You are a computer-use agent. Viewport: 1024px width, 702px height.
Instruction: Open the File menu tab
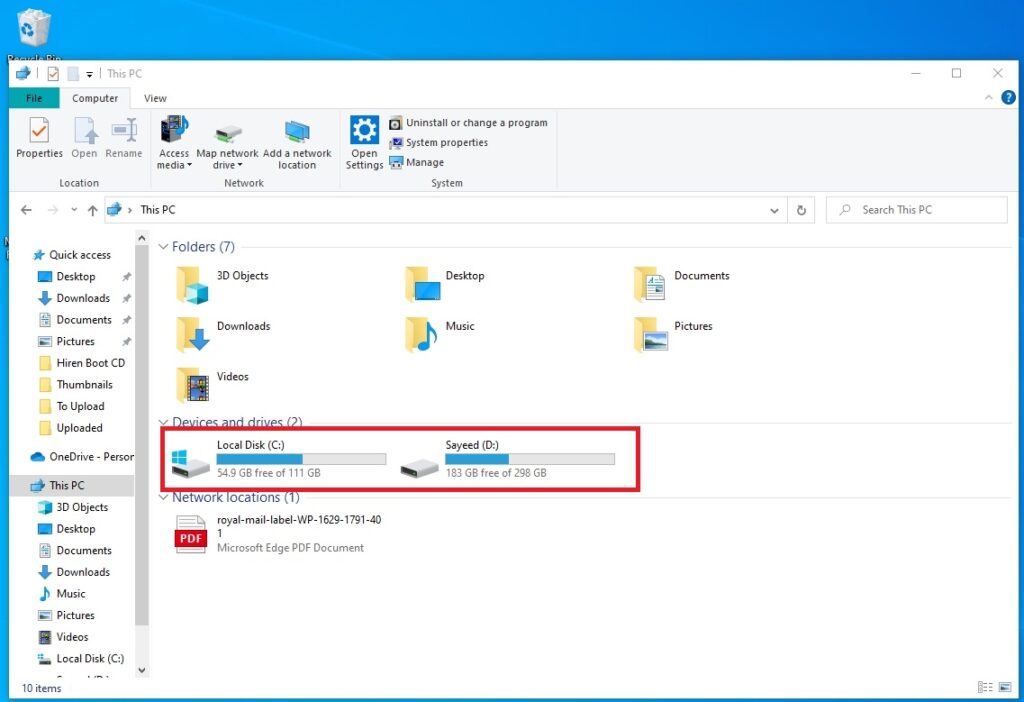coord(34,98)
